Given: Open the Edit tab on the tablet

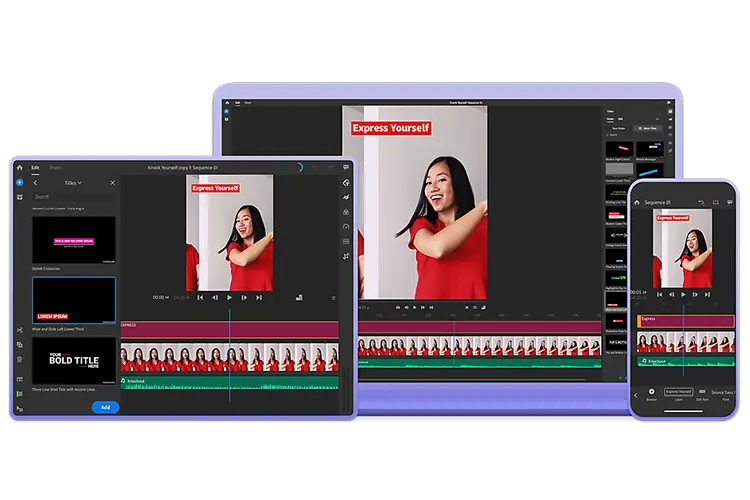Looking at the screenshot, I should click(x=35, y=167).
